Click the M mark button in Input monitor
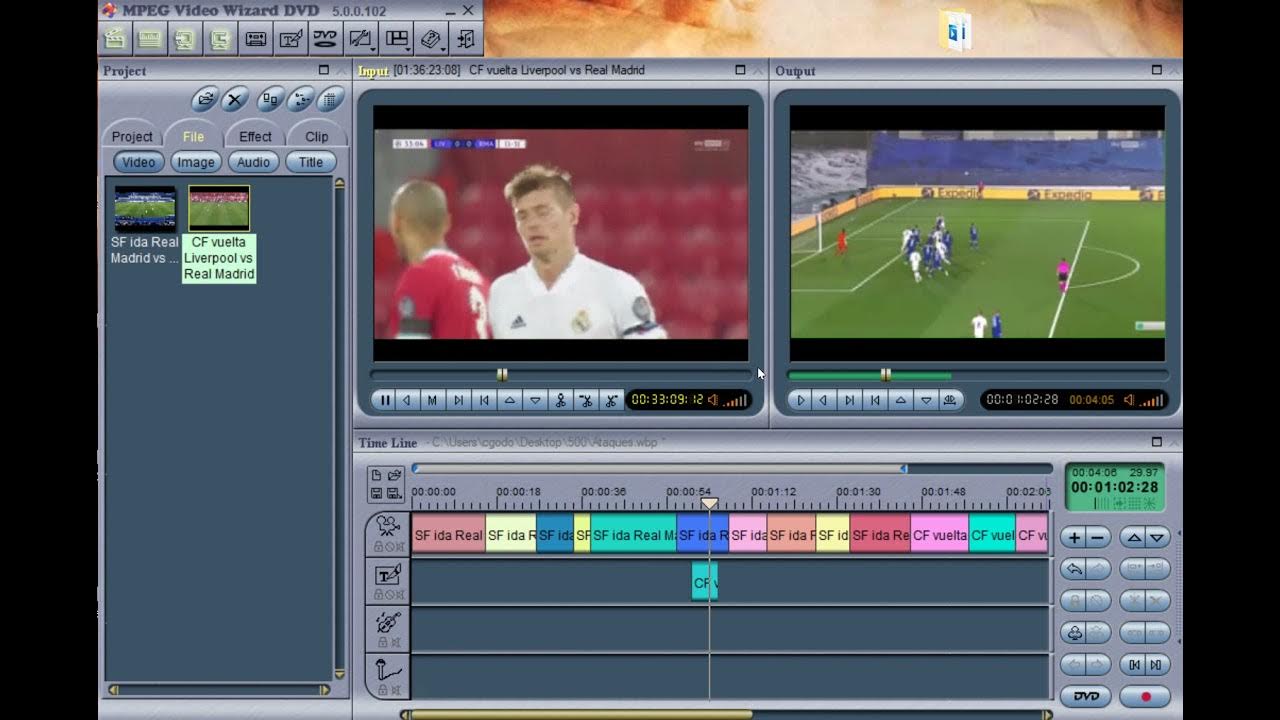The image size is (1280, 720). pos(432,400)
